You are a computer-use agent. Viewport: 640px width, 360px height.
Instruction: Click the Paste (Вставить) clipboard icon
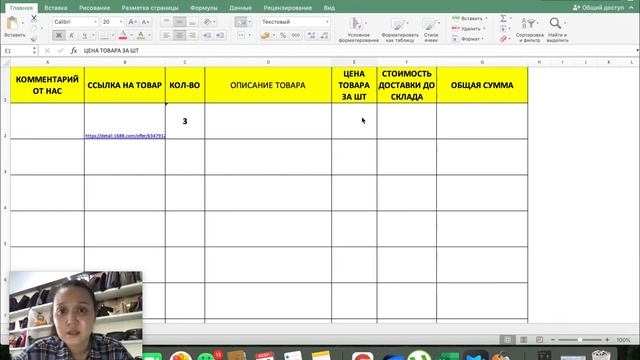(13, 23)
